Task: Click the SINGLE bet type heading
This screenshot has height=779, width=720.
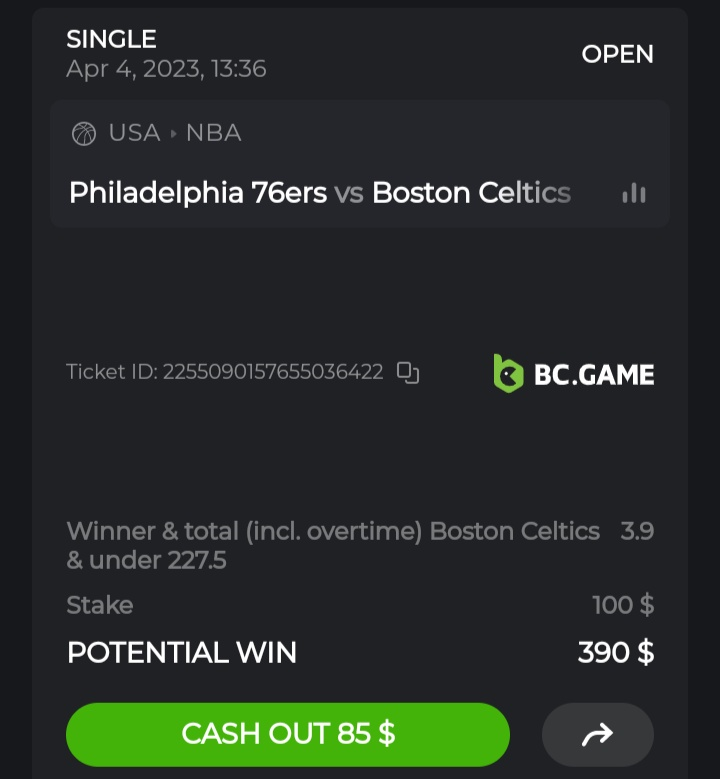Action: (x=111, y=39)
